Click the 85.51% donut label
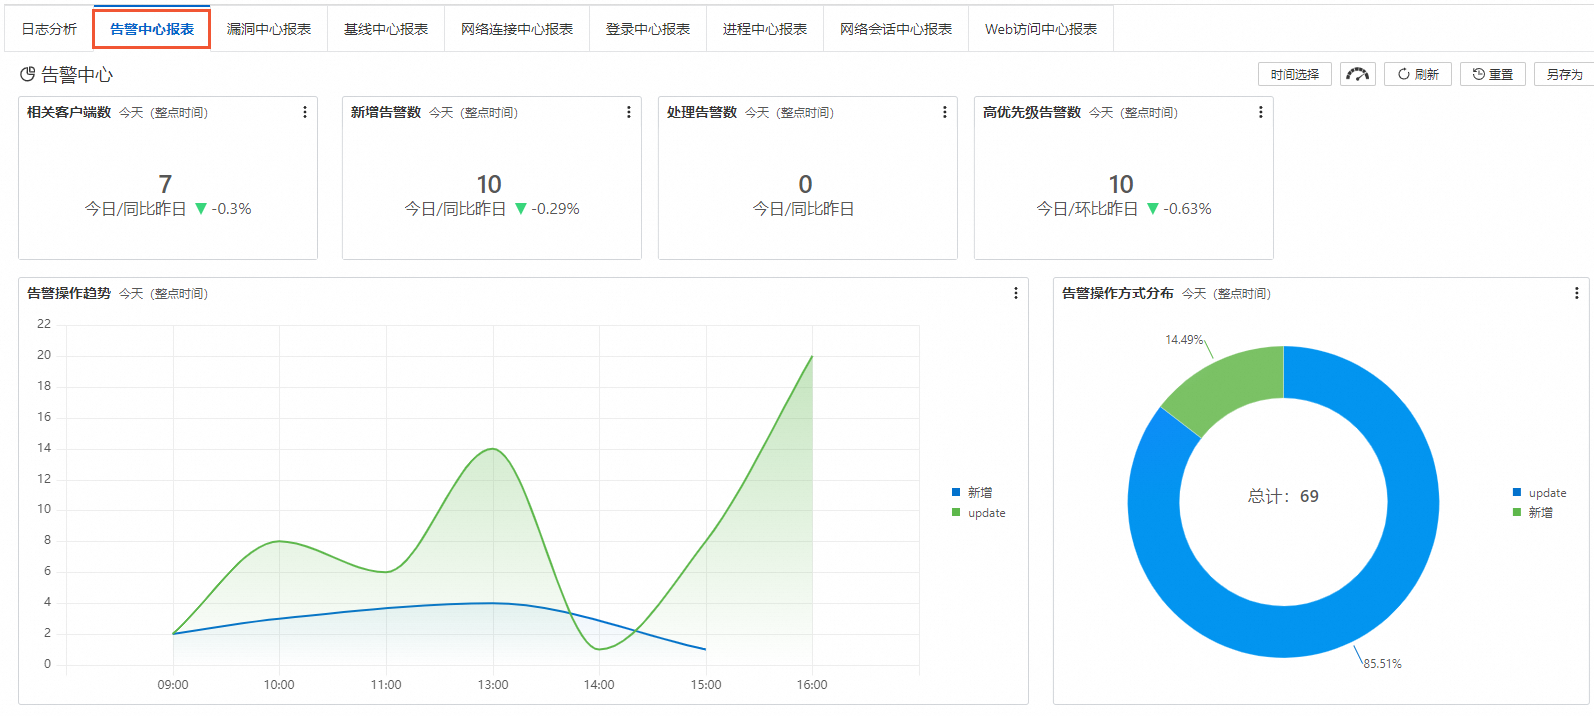The height and width of the screenshot is (716, 1594). [1382, 664]
